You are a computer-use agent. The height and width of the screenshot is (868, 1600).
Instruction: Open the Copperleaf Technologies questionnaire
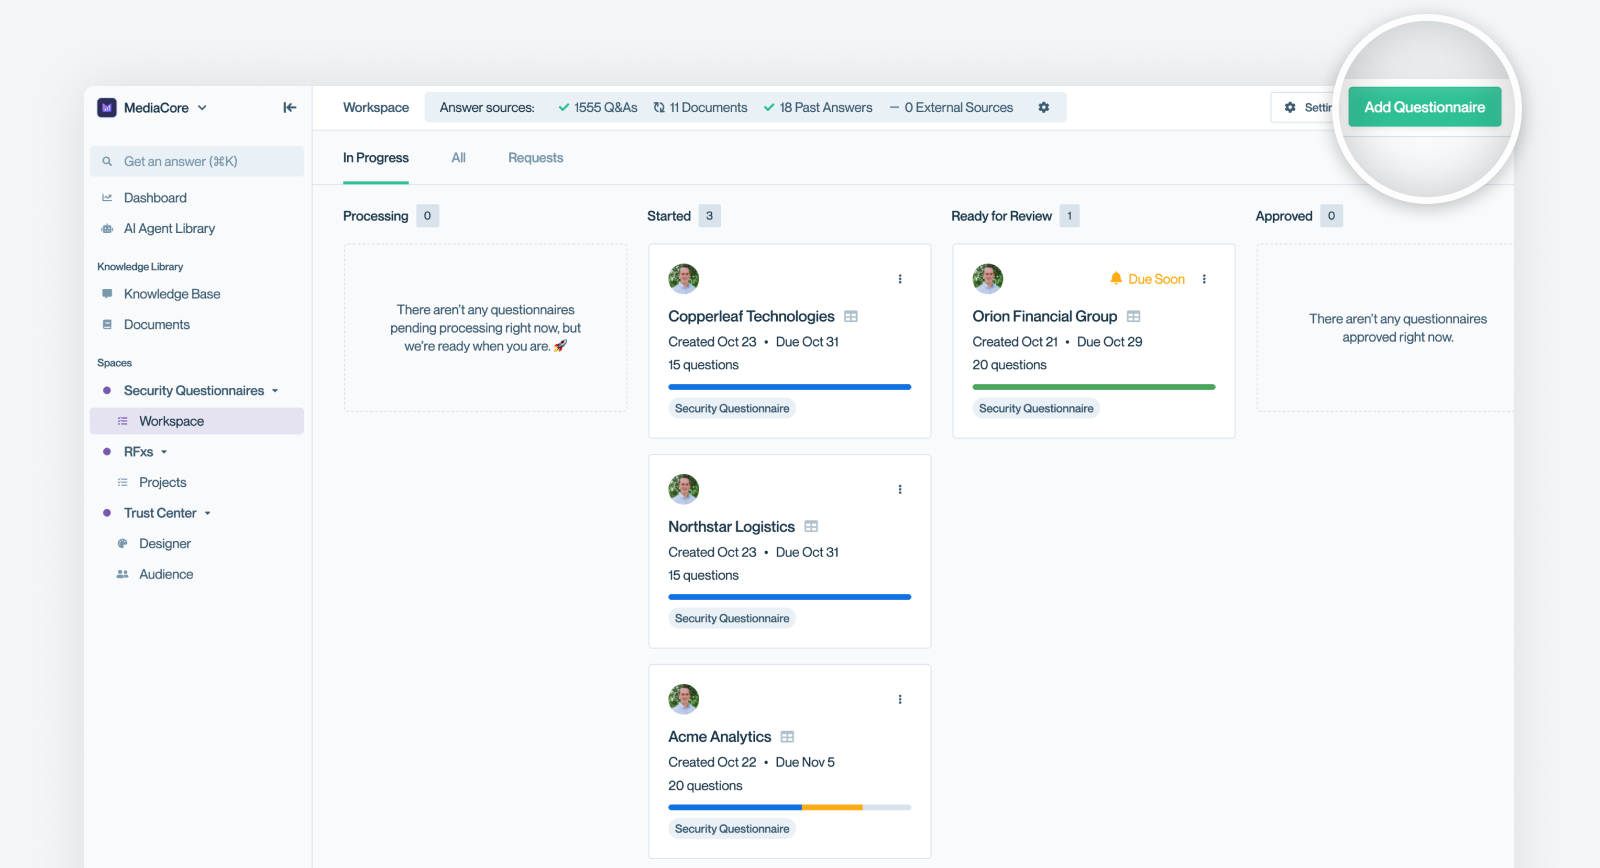tap(751, 317)
